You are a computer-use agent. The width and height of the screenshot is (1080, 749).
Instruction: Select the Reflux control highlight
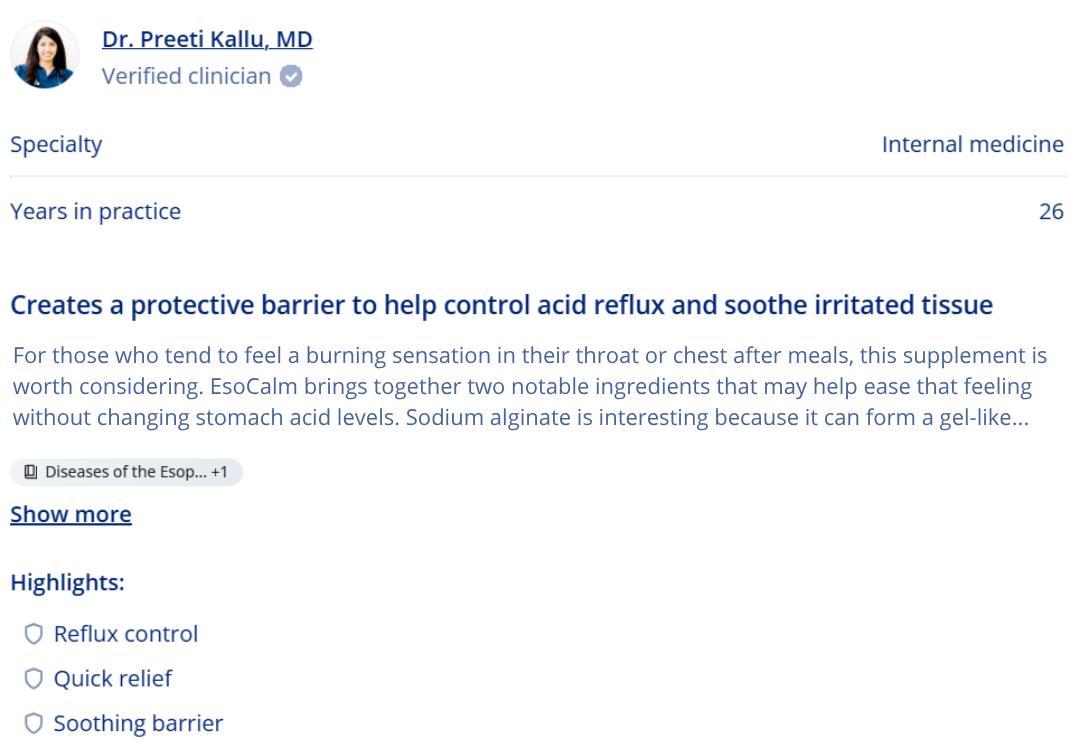(126, 634)
